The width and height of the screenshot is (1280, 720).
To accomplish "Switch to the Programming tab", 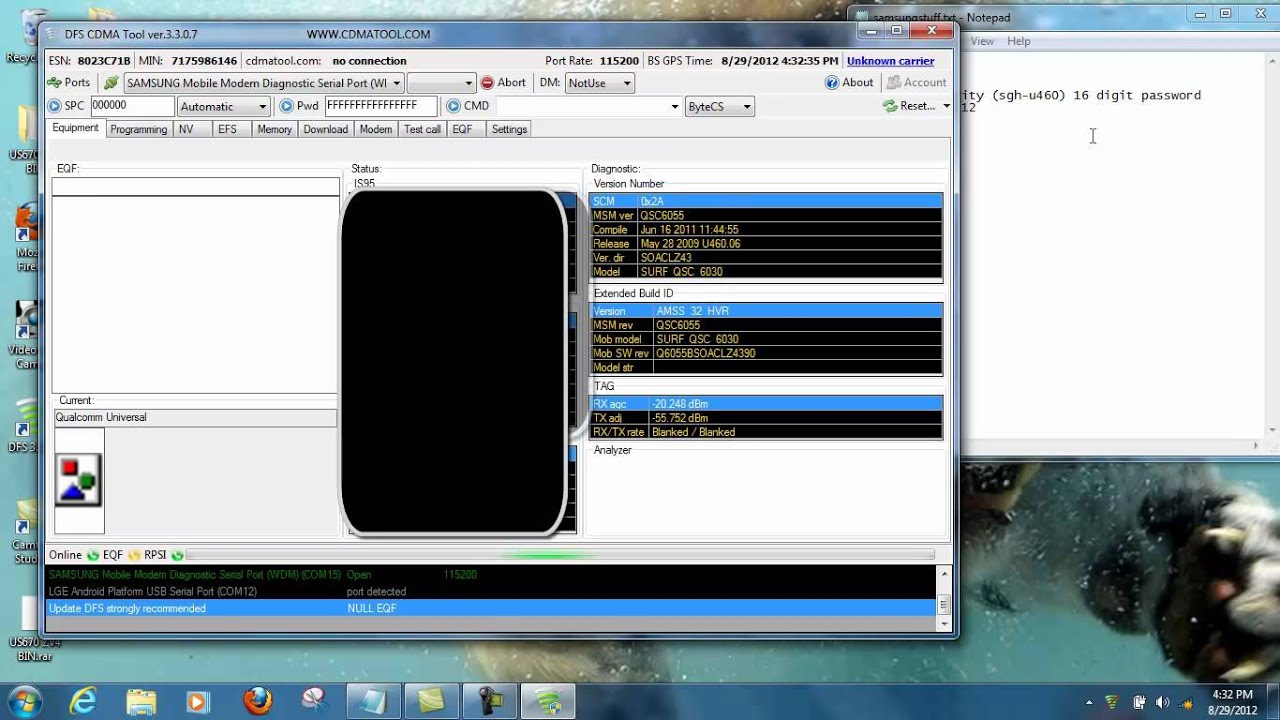I will coord(138,129).
